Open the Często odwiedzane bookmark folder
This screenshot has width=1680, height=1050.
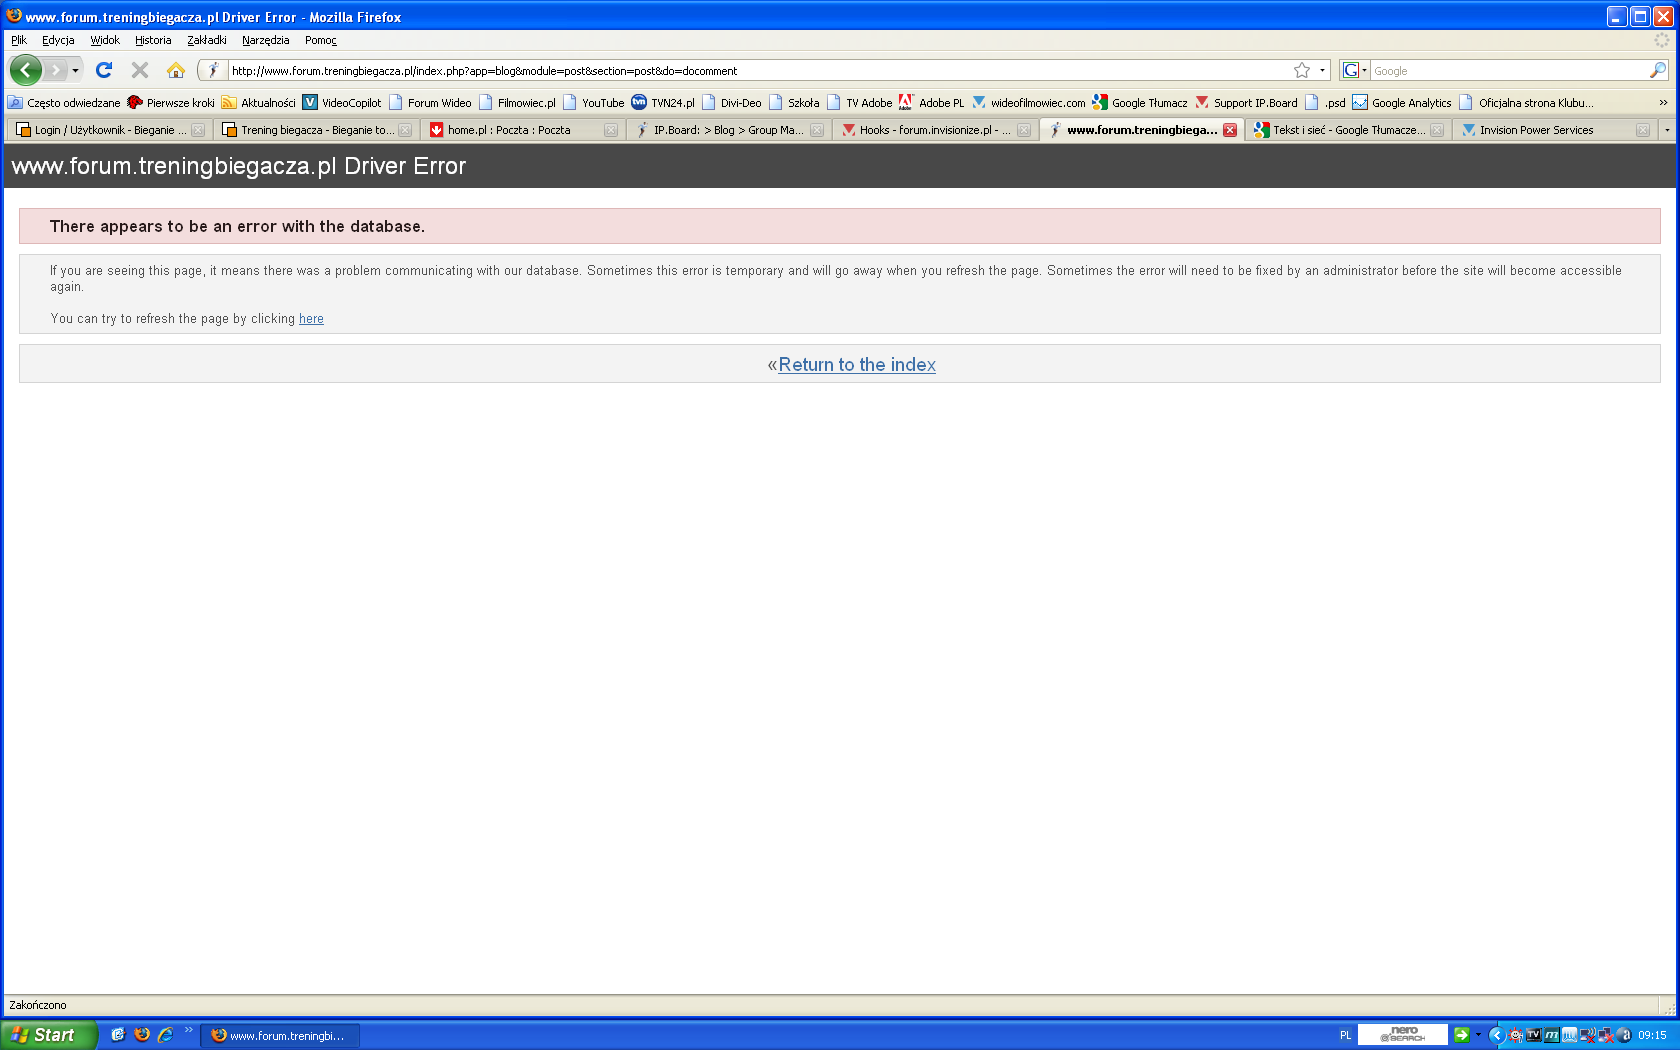64,102
